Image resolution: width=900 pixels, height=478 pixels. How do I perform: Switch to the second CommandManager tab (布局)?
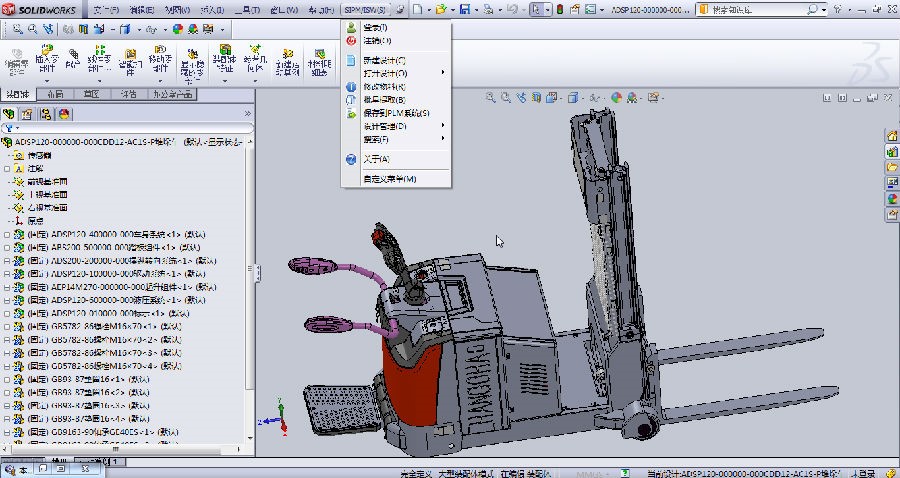tap(55, 94)
